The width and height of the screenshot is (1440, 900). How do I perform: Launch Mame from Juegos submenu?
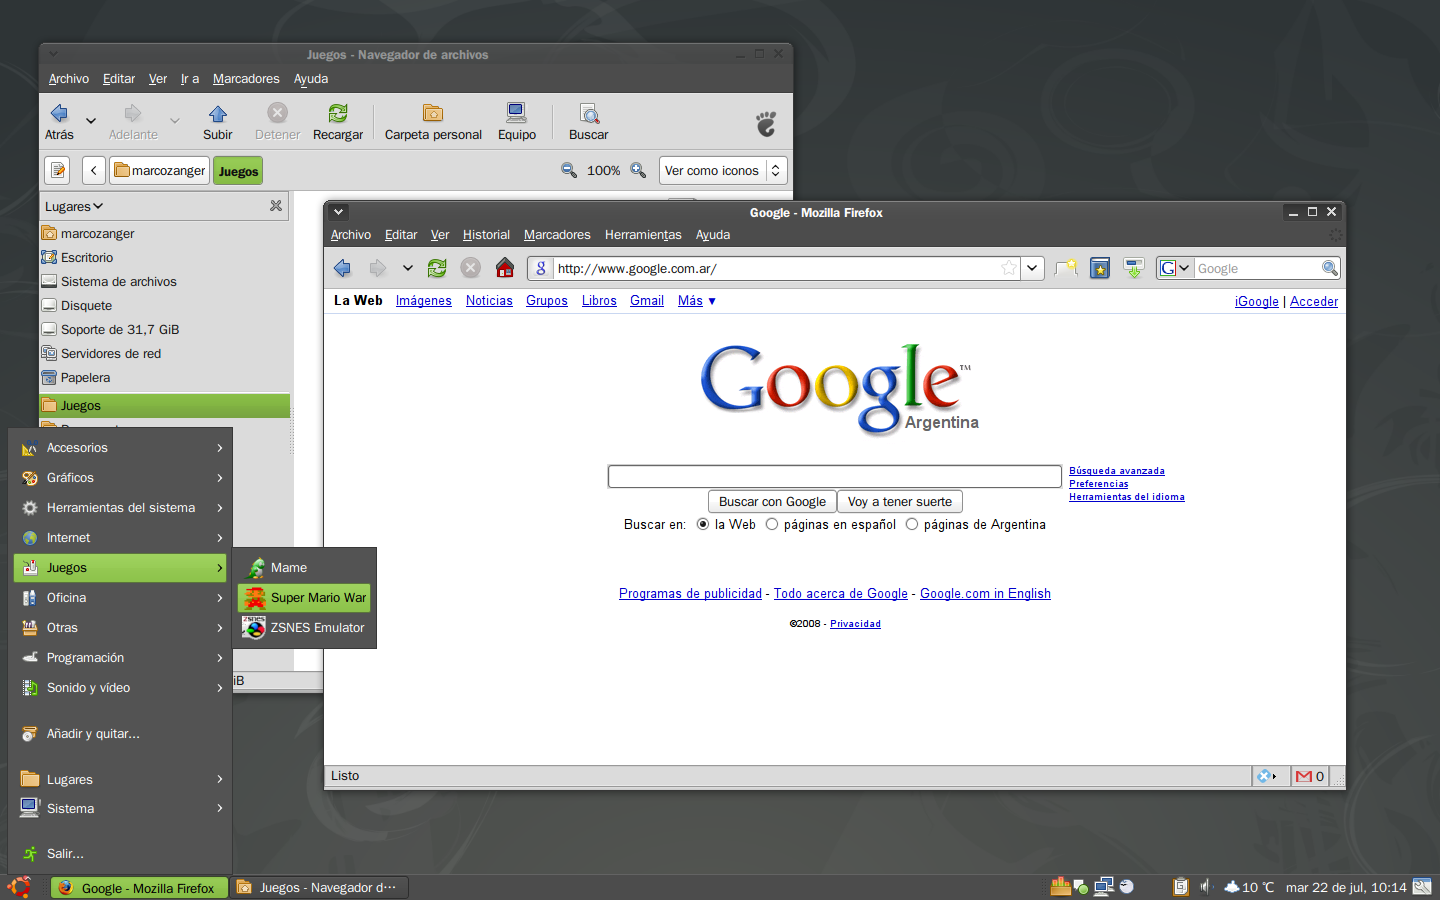(x=304, y=568)
